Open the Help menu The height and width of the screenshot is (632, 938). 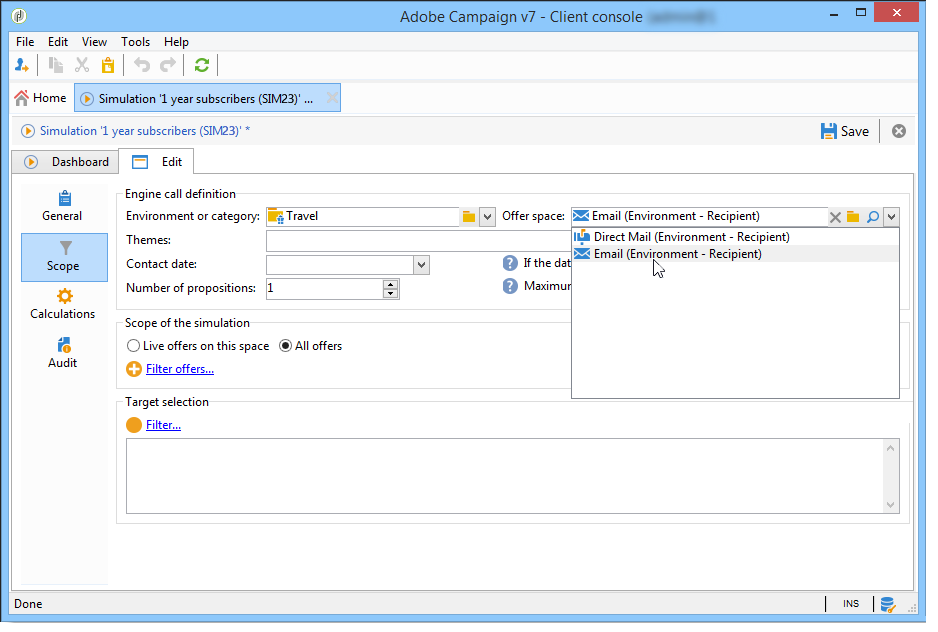click(x=176, y=42)
